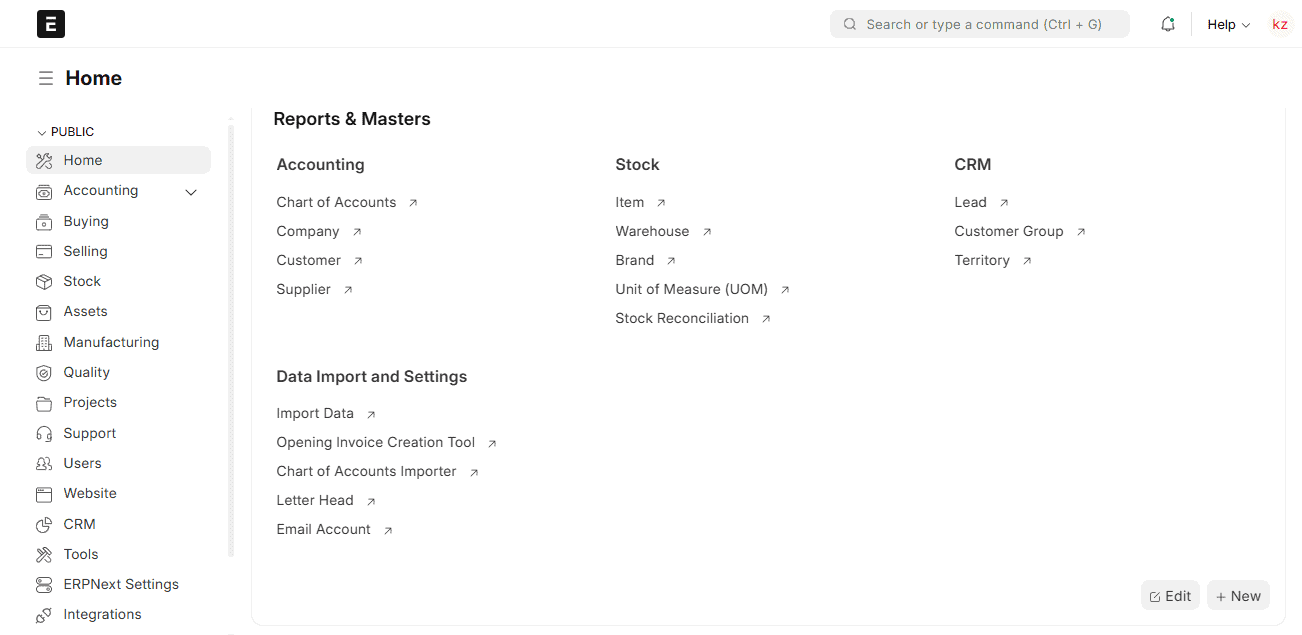Open the Item link under Stock

[630, 202]
